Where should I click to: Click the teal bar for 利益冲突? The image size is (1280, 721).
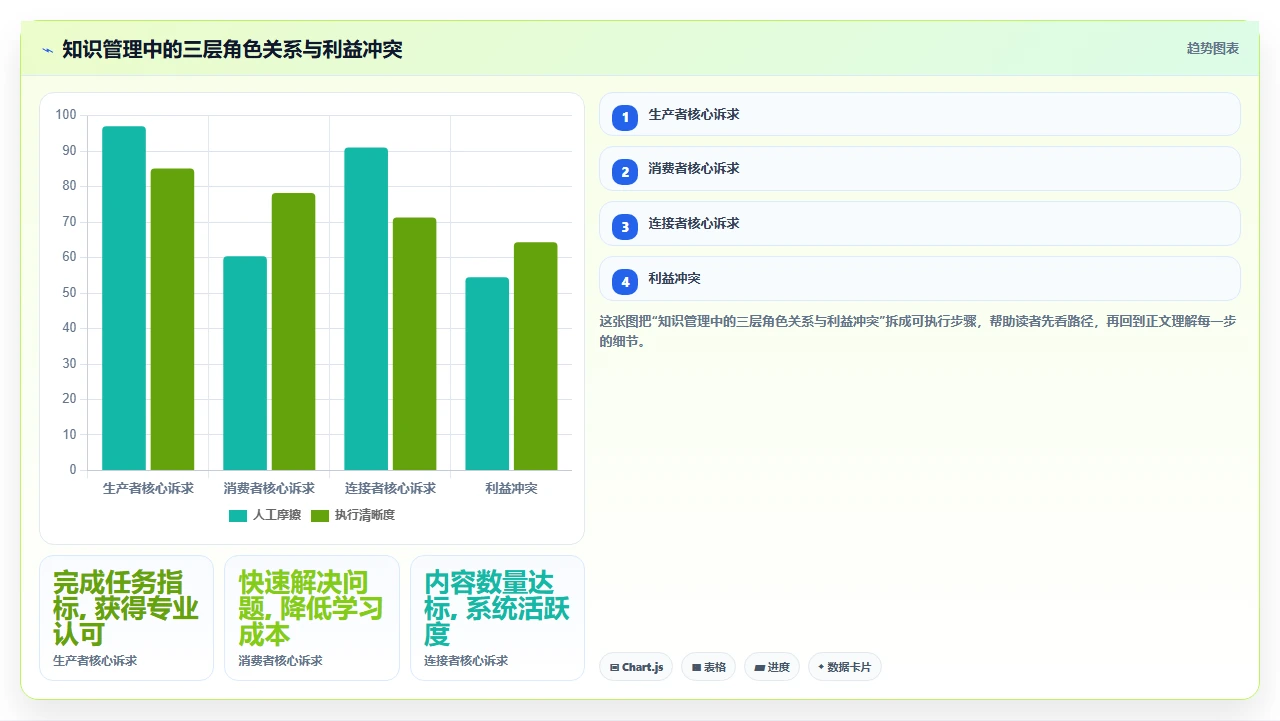click(x=487, y=374)
